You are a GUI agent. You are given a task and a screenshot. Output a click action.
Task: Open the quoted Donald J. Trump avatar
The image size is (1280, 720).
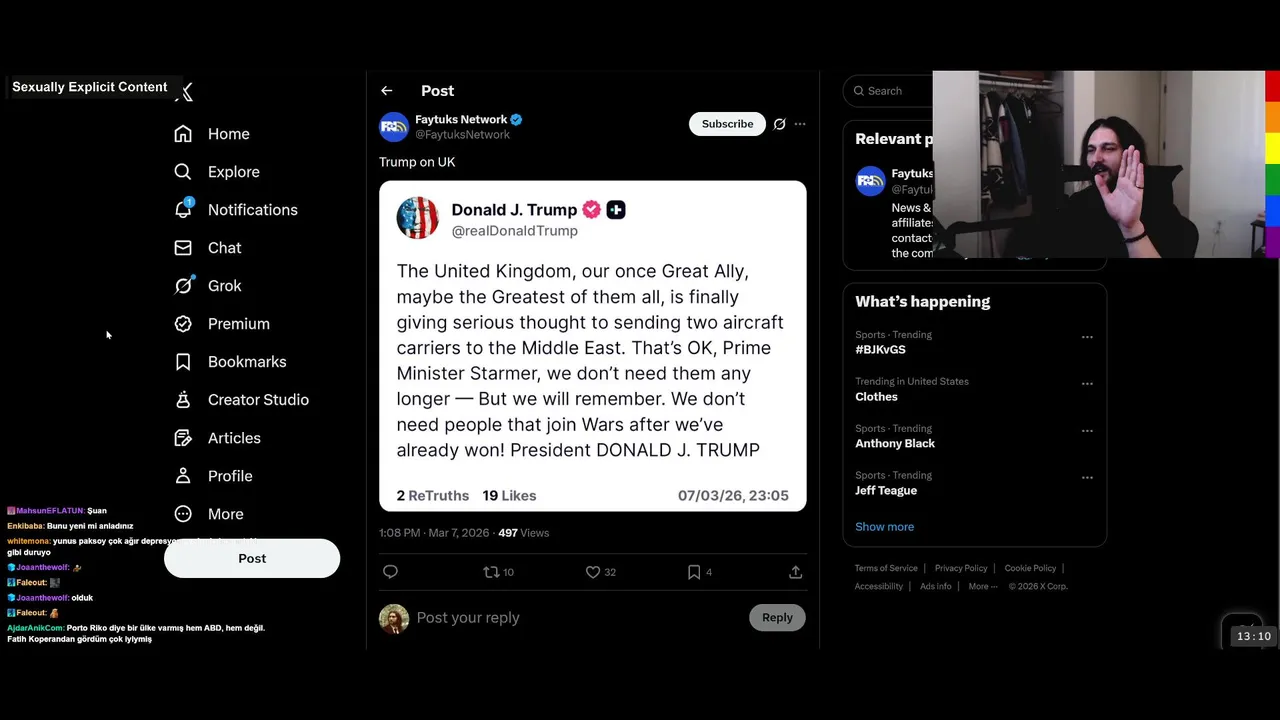[417, 218]
